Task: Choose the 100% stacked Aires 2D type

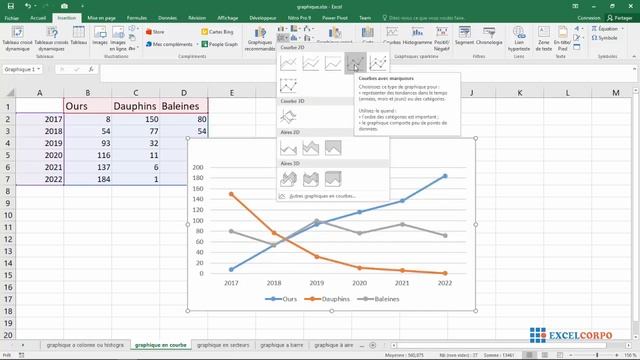Action: click(x=333, y=148)
